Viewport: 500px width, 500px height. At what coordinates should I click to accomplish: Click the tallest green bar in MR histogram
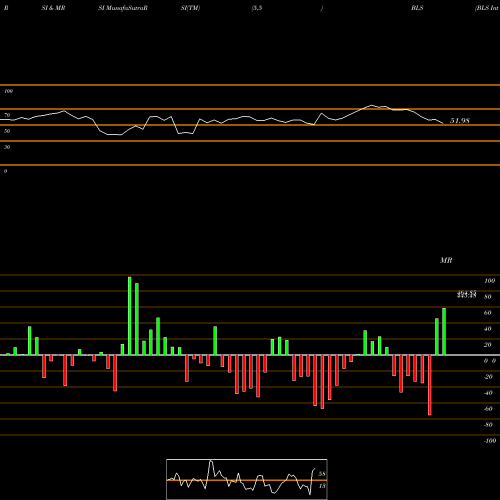click(x=130, y=316)
